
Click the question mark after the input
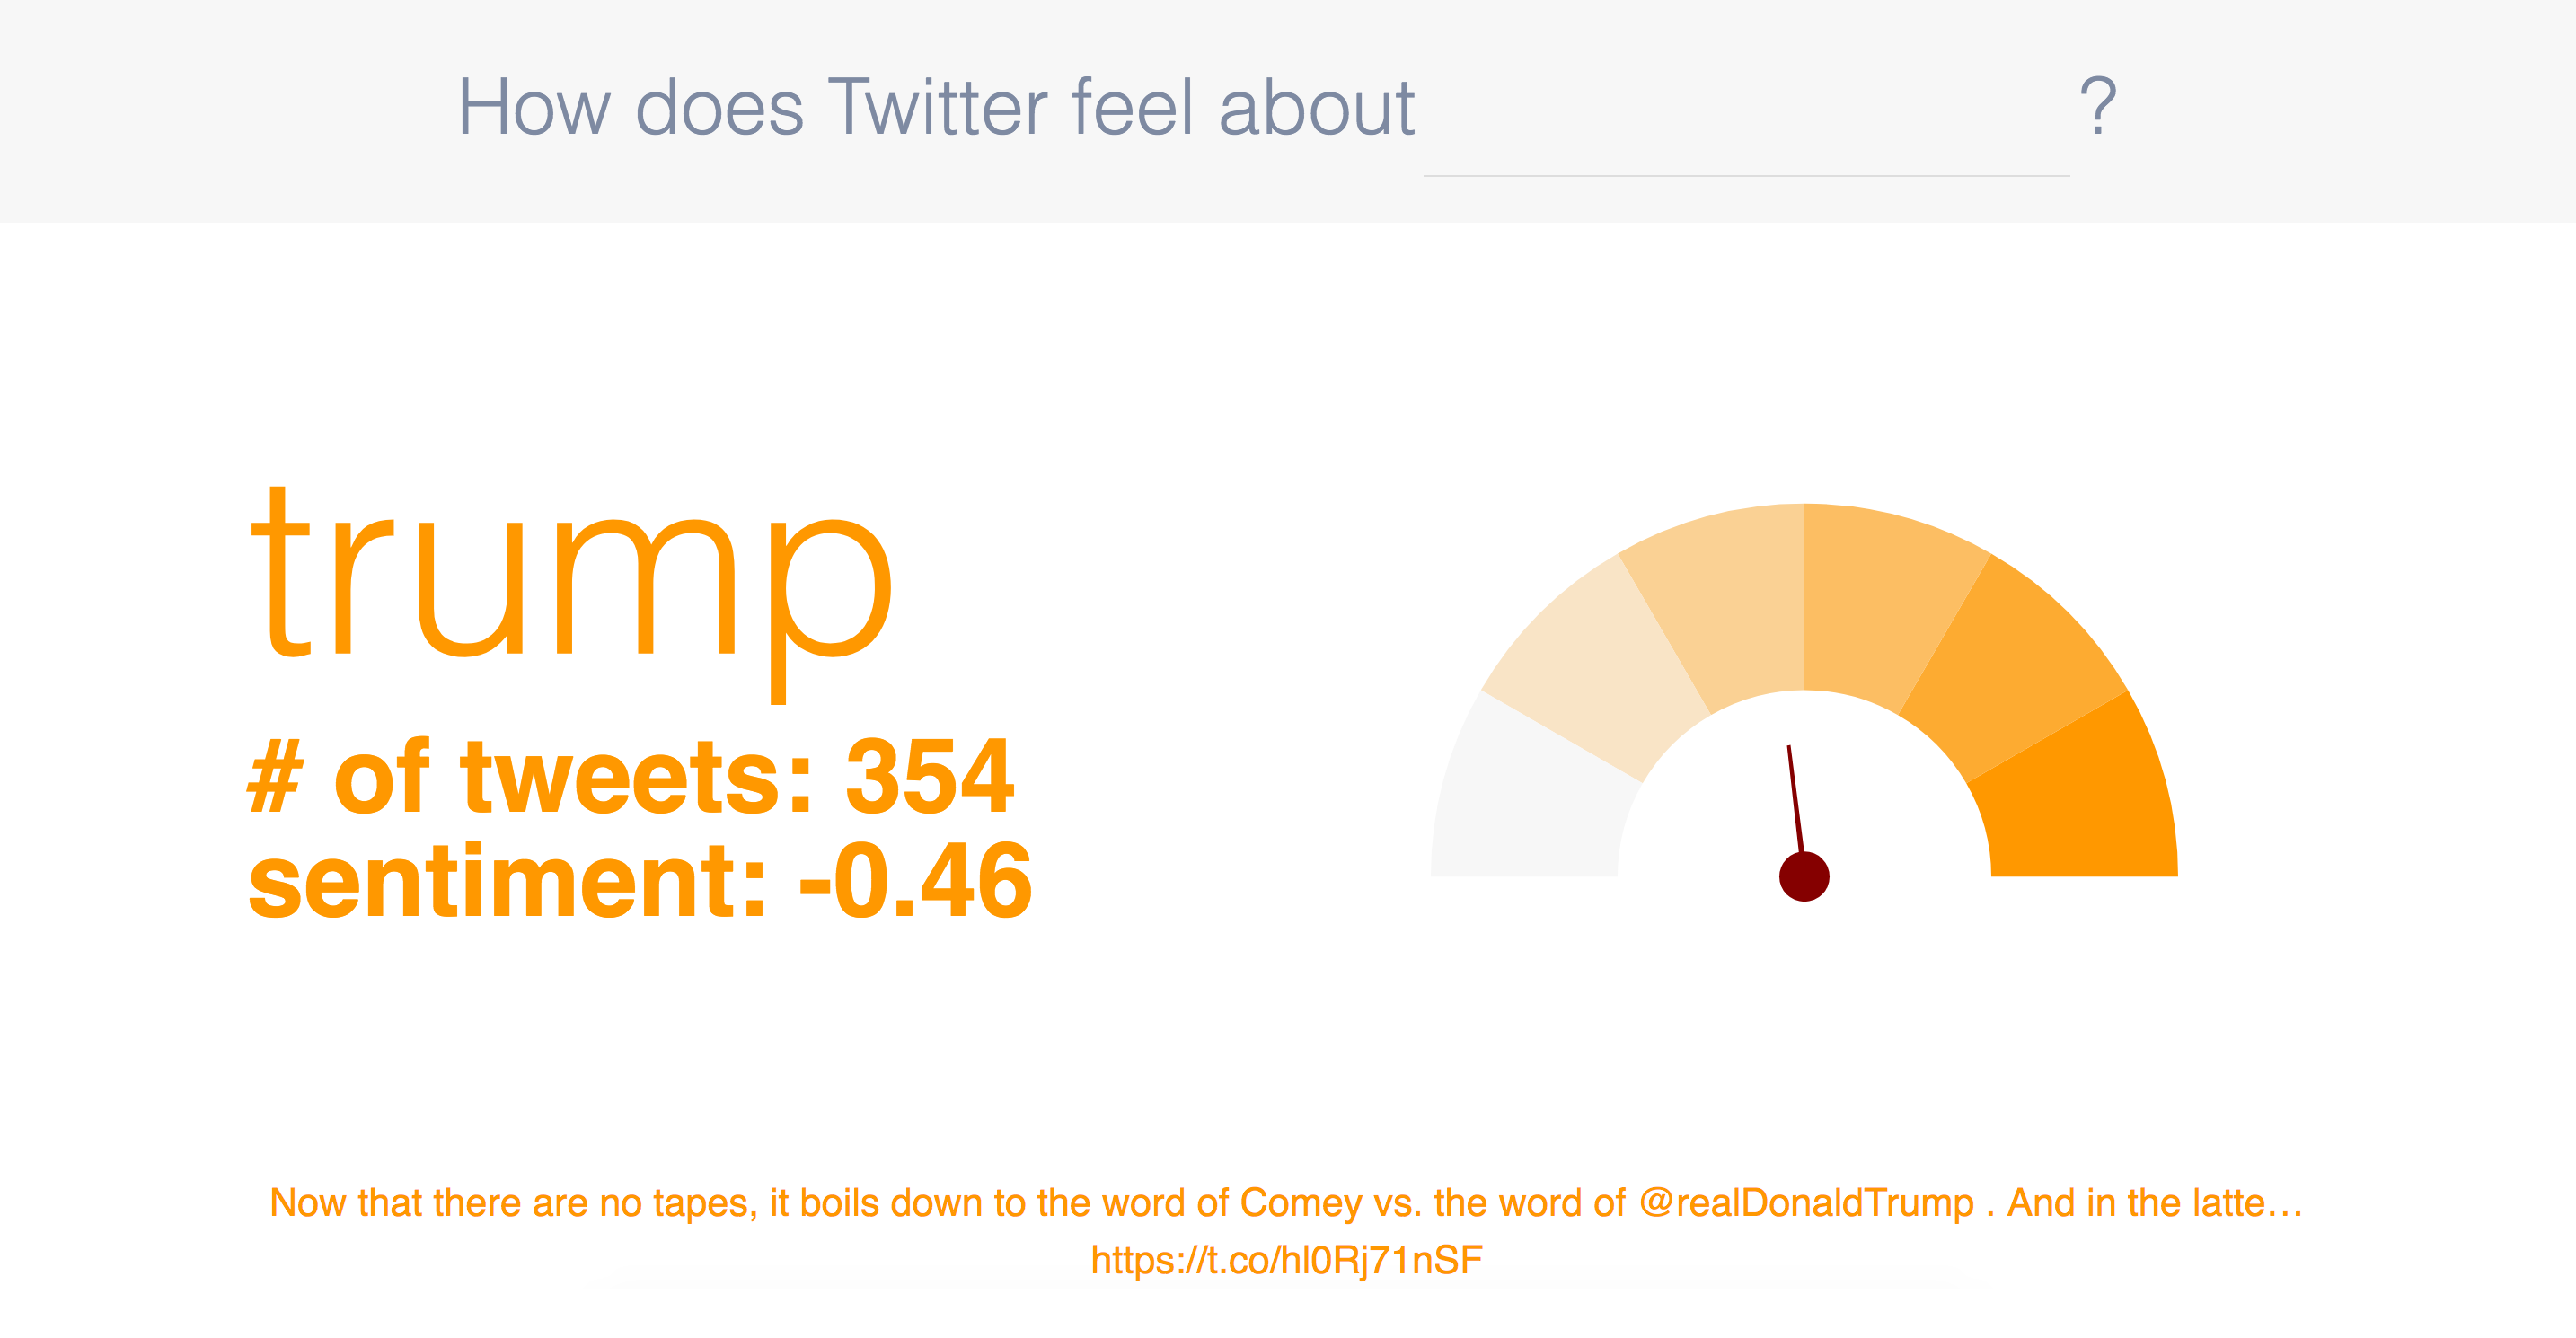(2098, 107)
